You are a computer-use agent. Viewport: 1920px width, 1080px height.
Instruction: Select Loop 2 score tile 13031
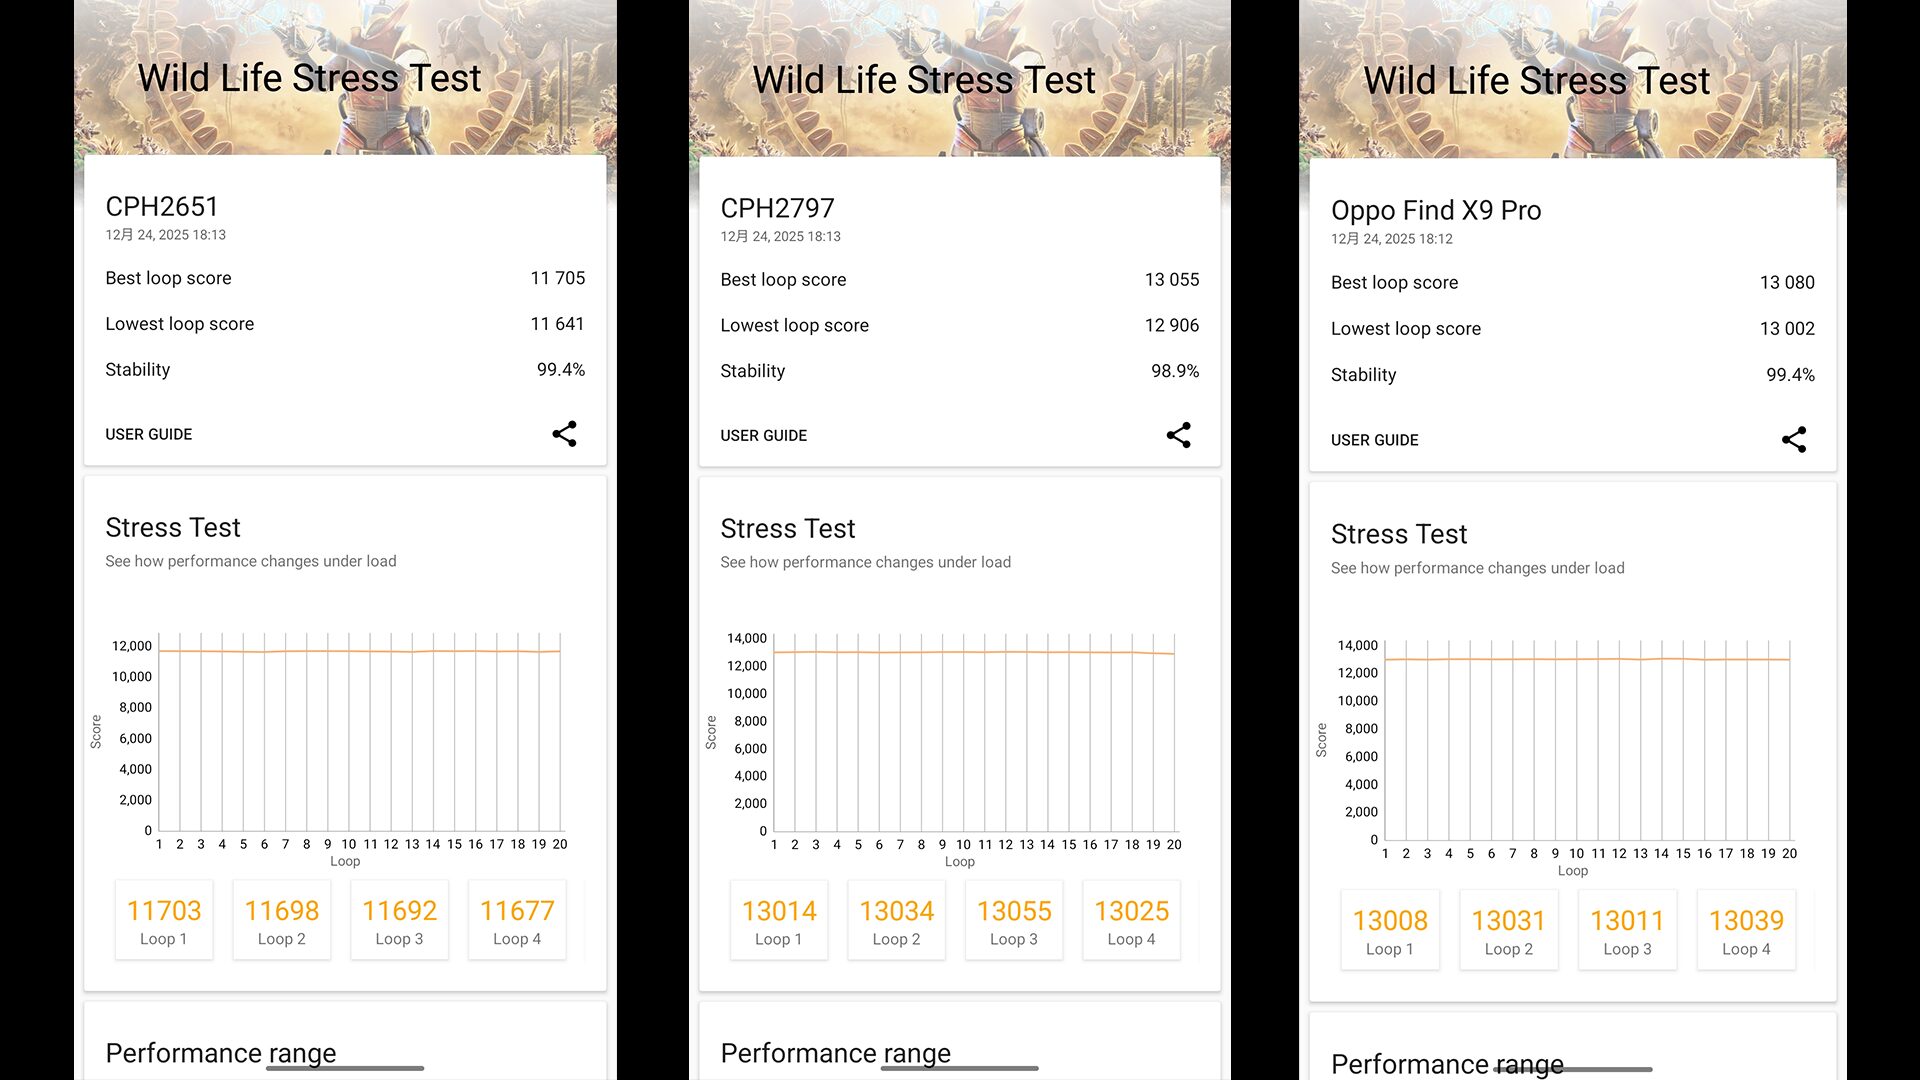[1508, 930]
